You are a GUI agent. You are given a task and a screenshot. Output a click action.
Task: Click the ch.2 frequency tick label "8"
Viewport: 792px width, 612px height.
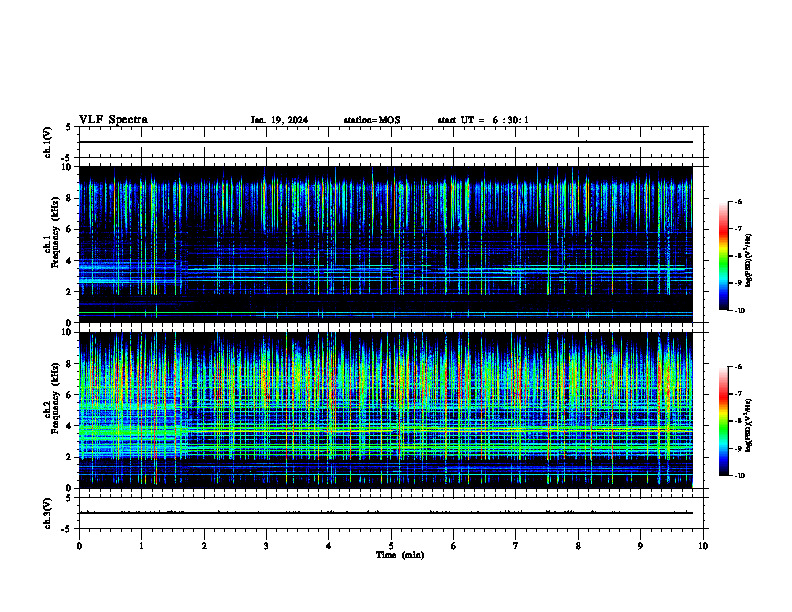point(69,364)
